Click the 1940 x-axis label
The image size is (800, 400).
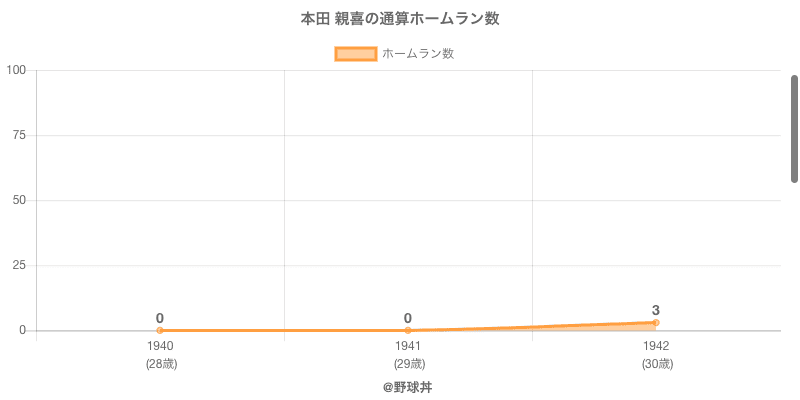click(x=160, y=345)
